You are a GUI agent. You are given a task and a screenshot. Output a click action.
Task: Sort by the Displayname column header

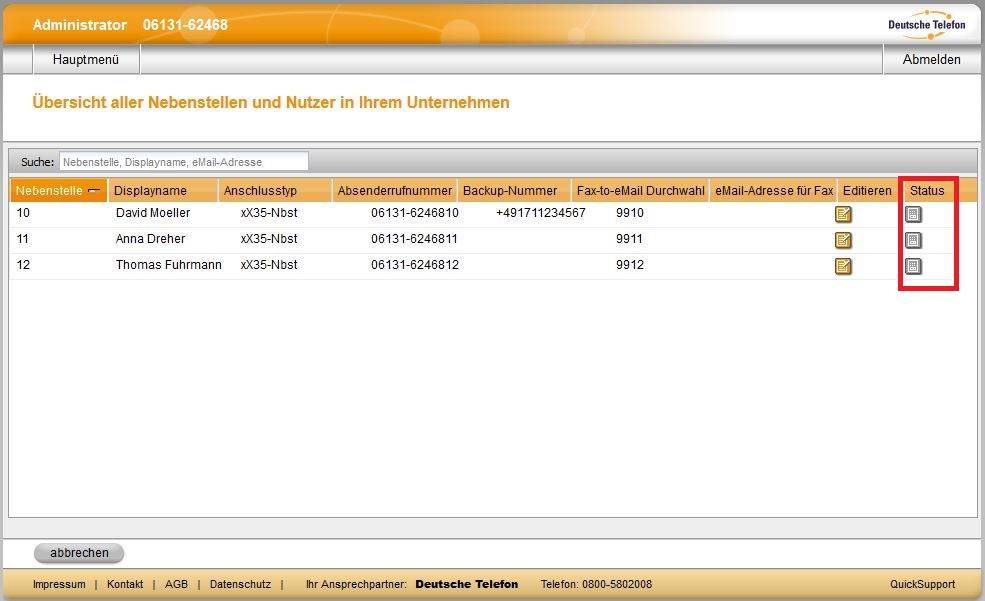[x=163, y=190]
